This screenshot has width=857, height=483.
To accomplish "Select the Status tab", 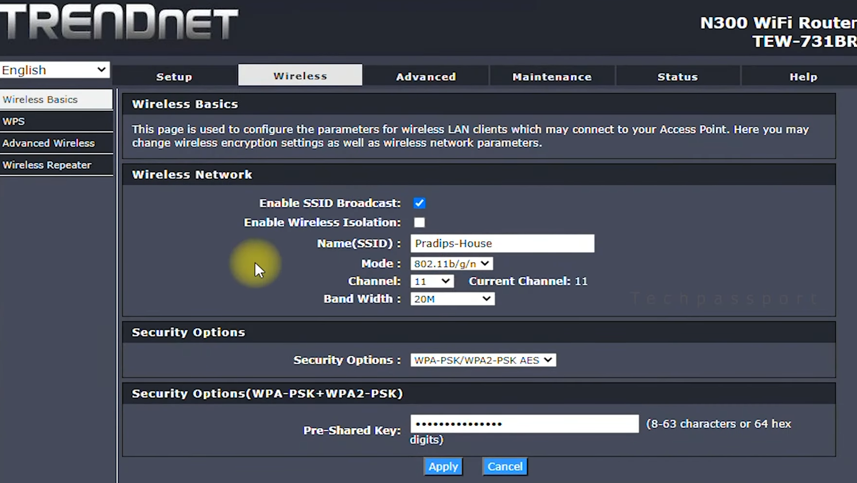I will coord(677,76).
